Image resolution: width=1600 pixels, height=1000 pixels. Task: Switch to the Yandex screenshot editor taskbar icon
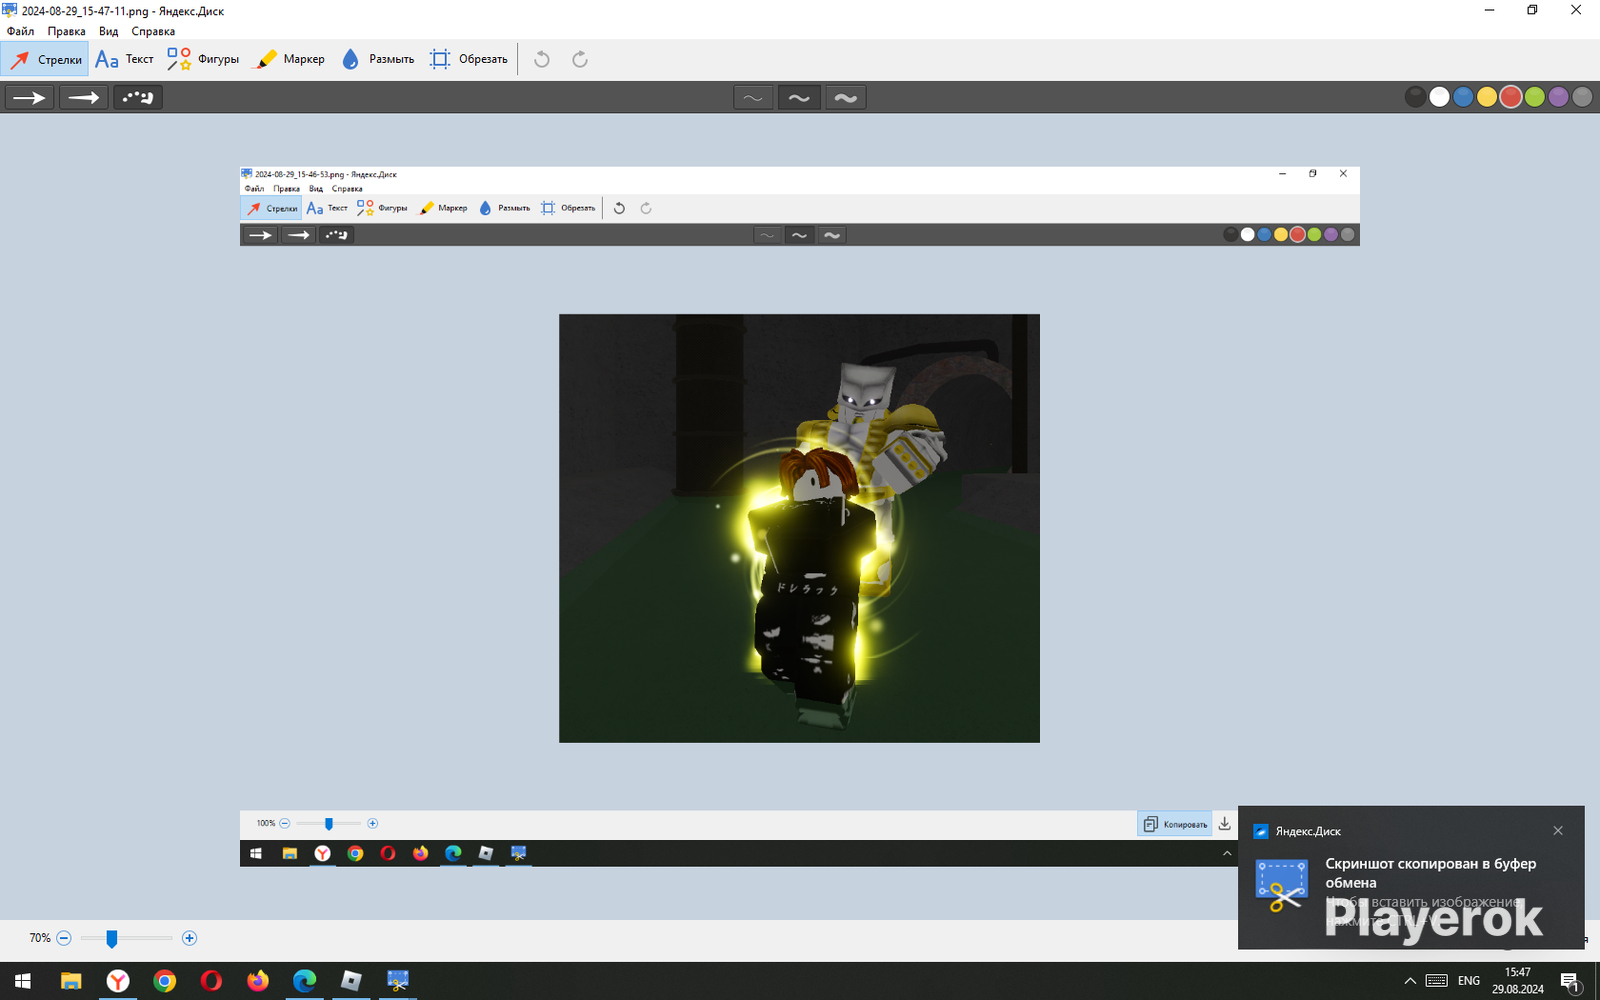tap(398, 981)
